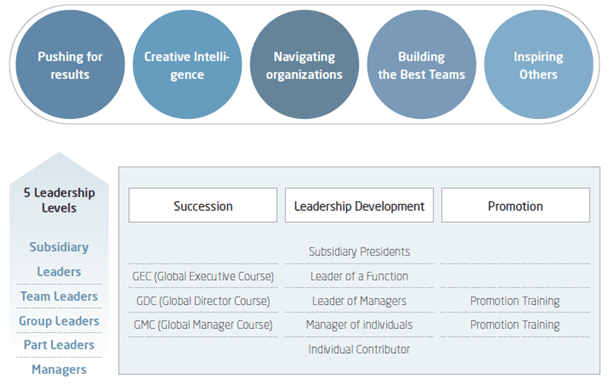This screenshot has width=608, height=384.
Task: Select Subsidiary Leaders in the levels list
Action: 59,259
